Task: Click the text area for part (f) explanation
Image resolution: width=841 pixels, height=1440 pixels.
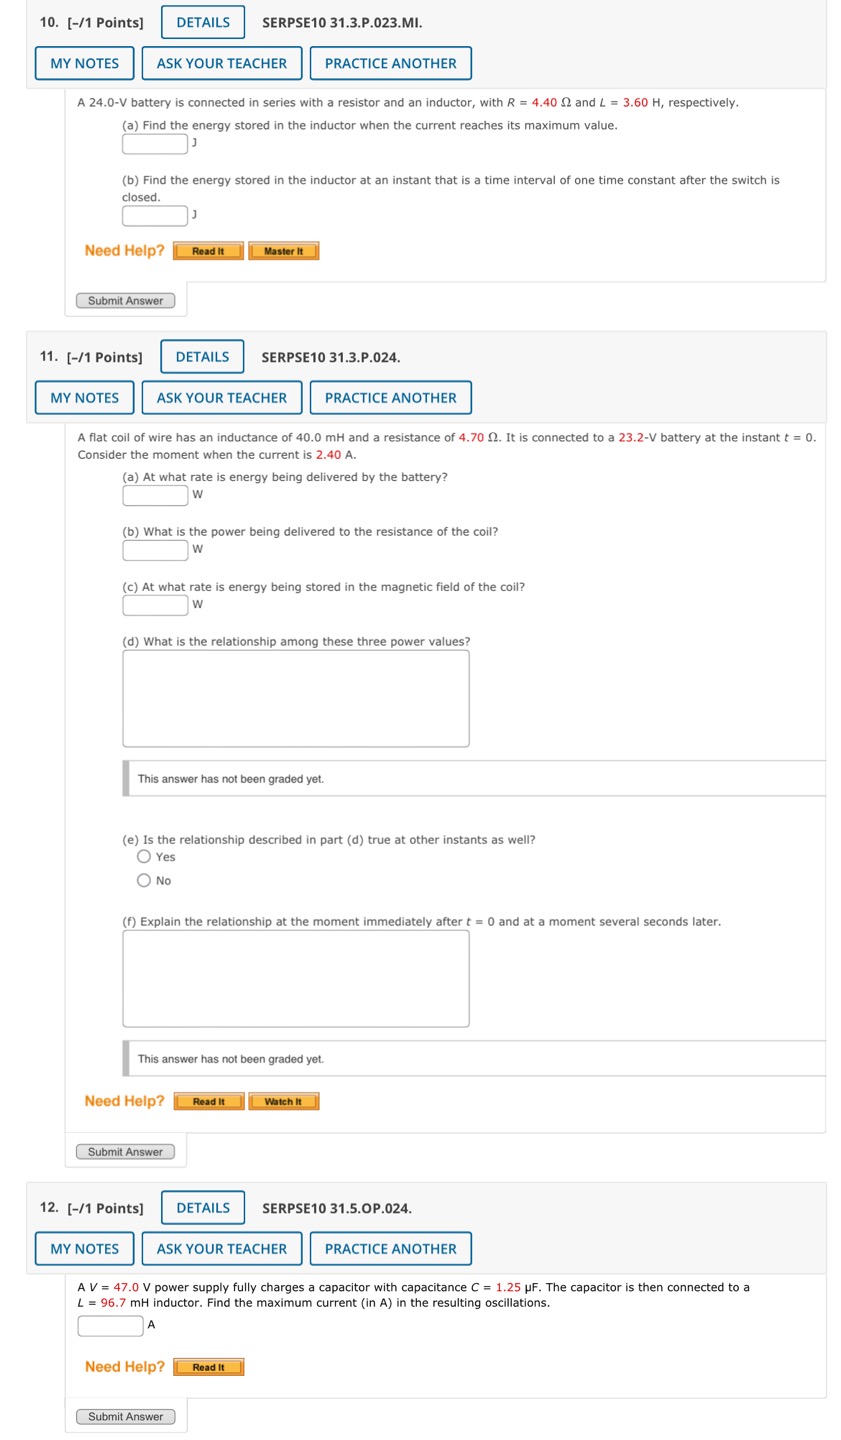Action: [296, 978]
